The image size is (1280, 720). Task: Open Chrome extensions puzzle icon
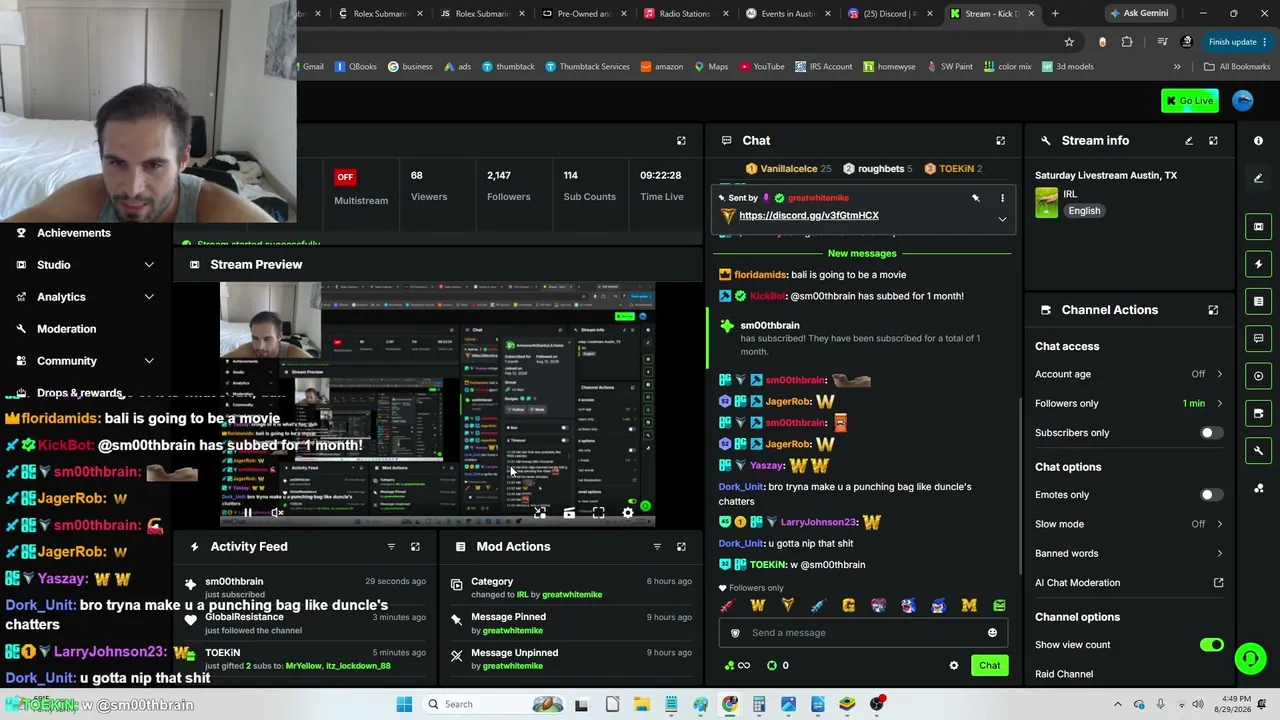tap(1127, 42)
